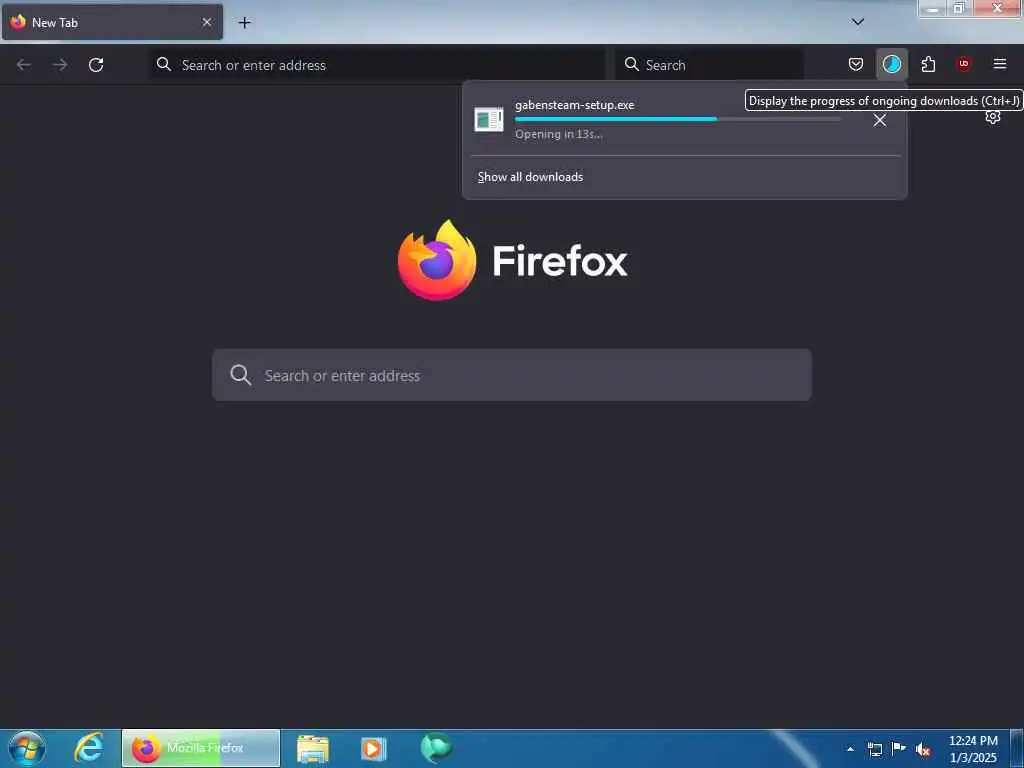Click the gabensteam-setup.exe file icon
1024x768 pixels.
click(x=488, y=120)
